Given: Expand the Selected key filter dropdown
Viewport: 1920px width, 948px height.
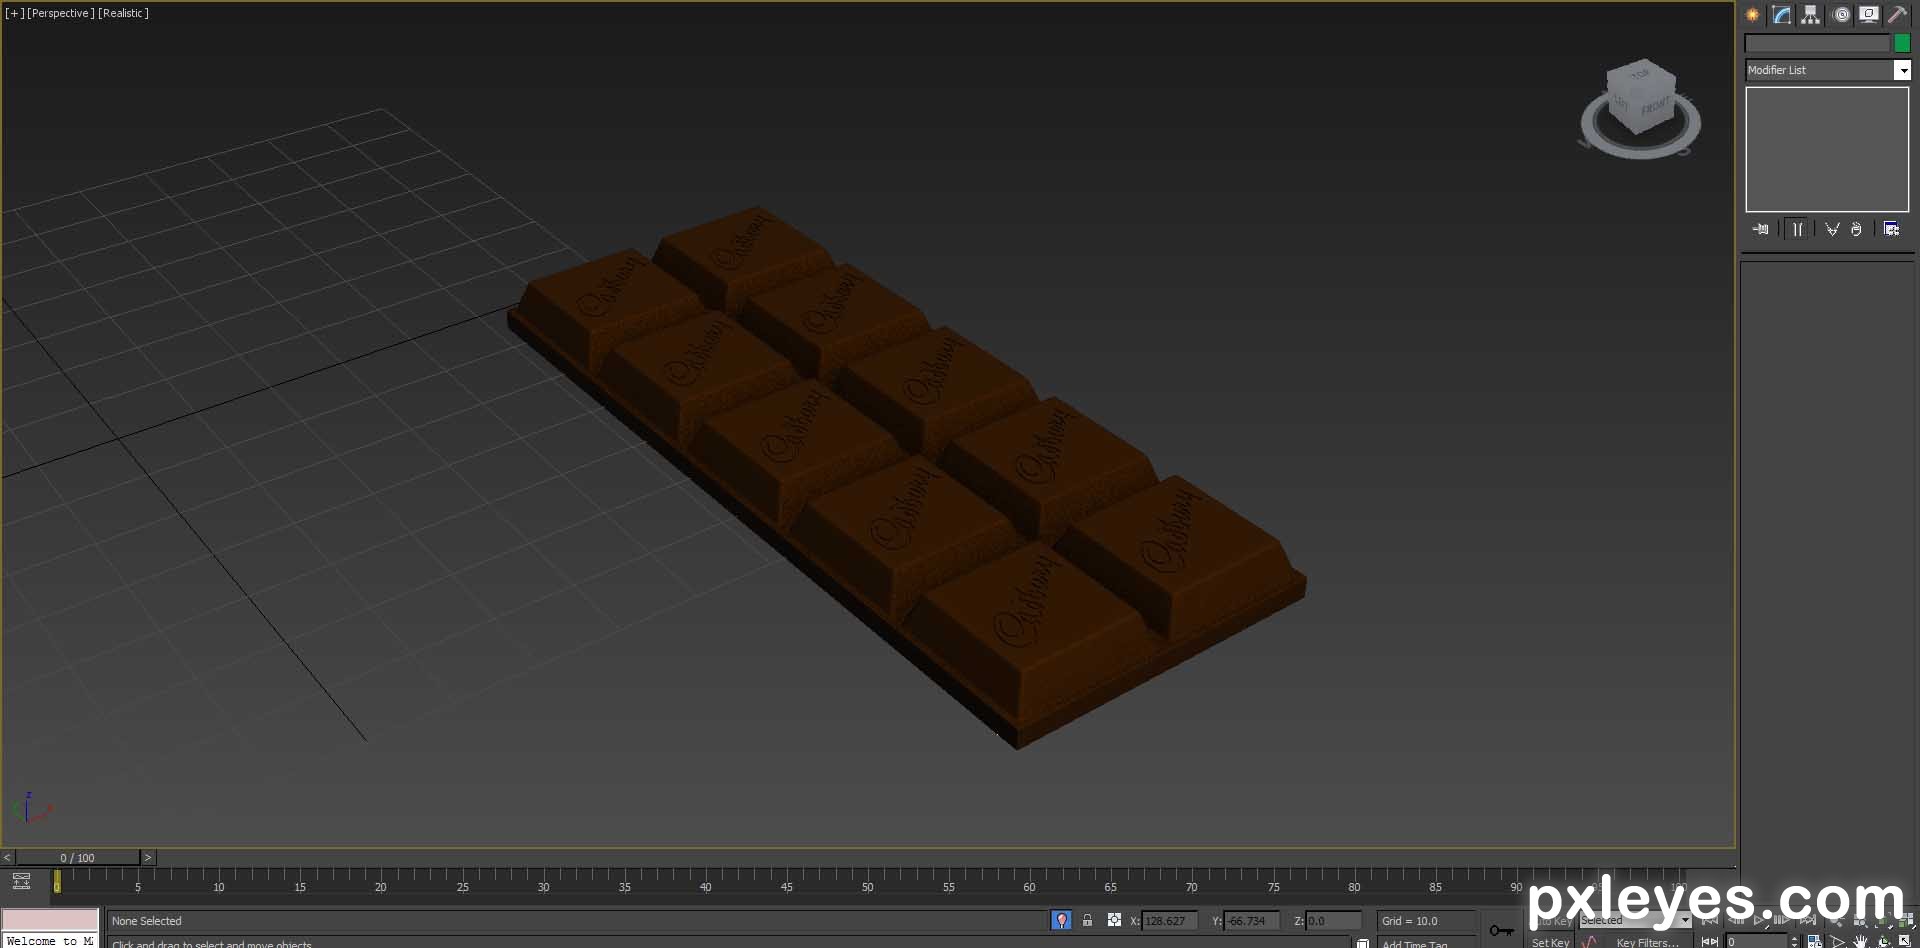Looking at the screenshot, I should (x=1685, y=920).
